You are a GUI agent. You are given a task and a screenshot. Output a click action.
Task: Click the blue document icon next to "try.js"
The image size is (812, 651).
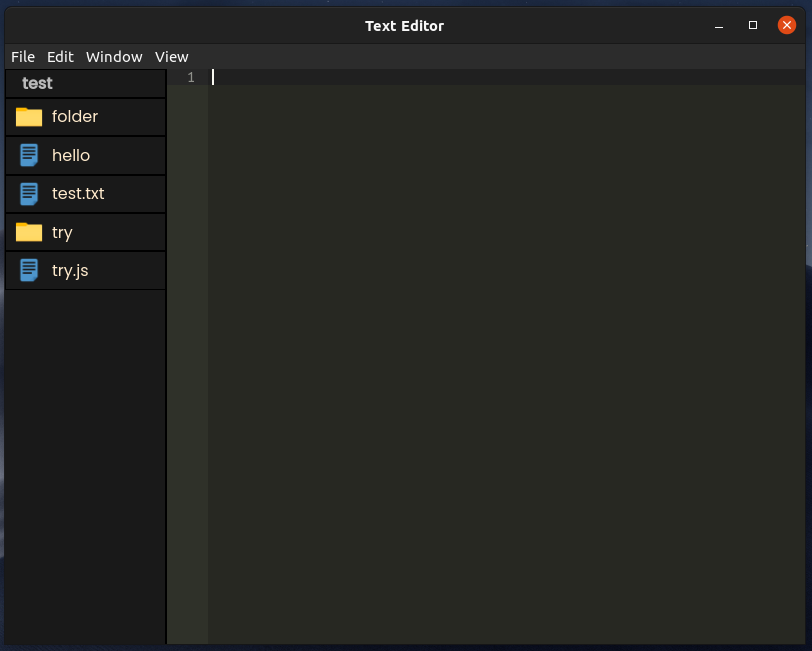(28, 270)
